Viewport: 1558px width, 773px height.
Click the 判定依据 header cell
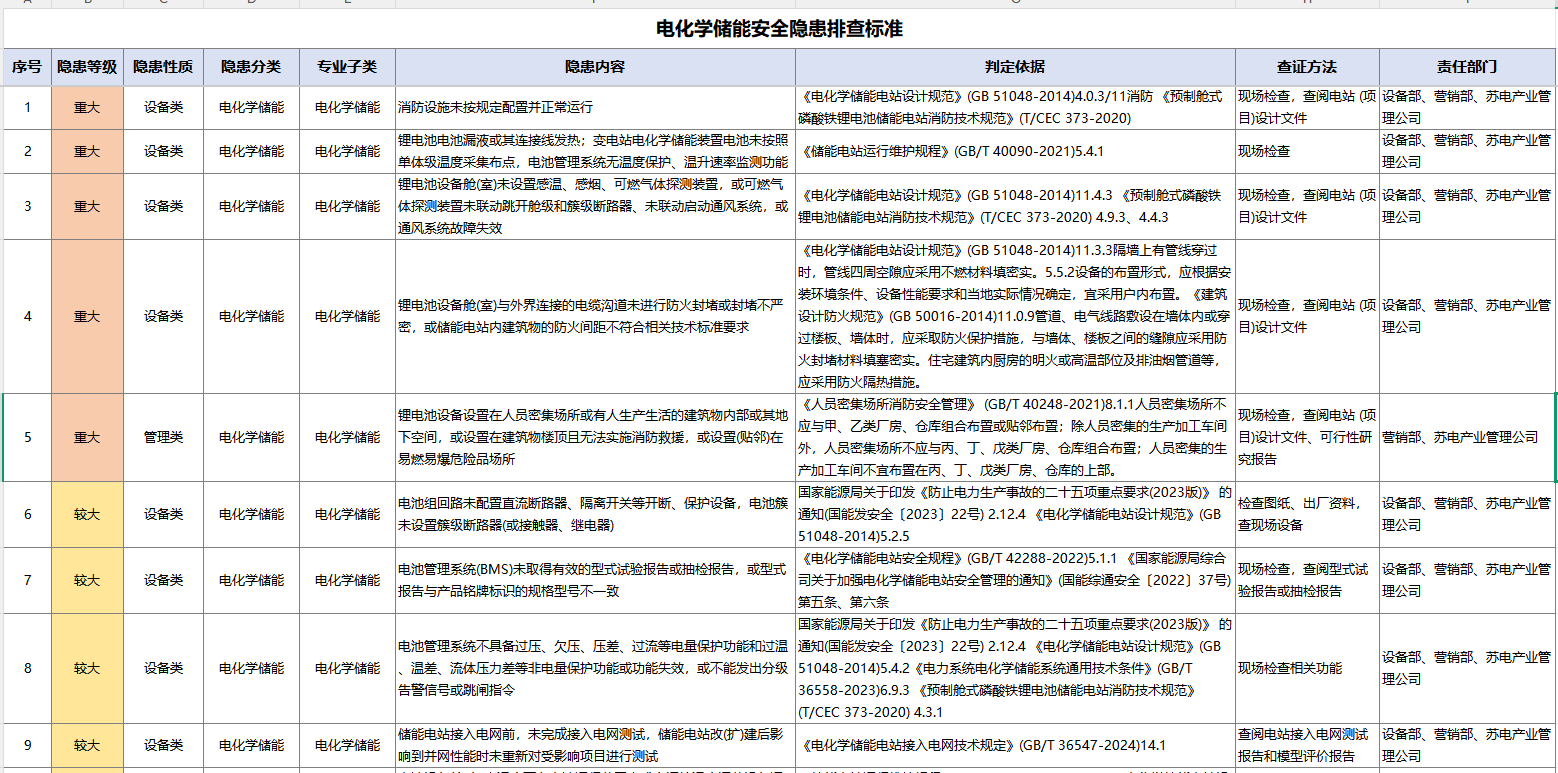[x=1015, y=67]
